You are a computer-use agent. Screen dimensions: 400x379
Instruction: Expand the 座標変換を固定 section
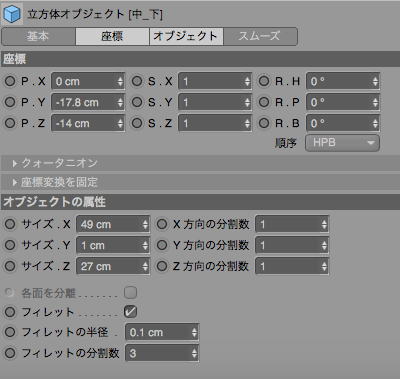(200, 182)
